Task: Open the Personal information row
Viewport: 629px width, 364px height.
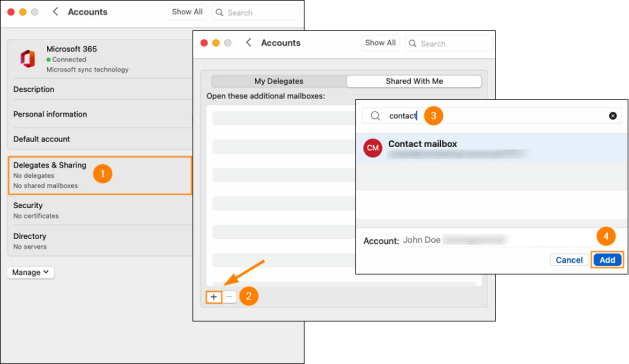Action: (100, 114)
